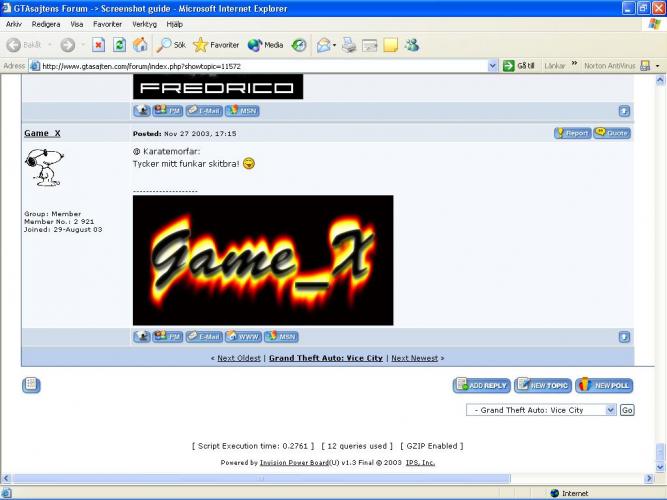Expand the address bar URL dropdown
The height and width of the screenshot is (500, 667).
pos(494,66)
